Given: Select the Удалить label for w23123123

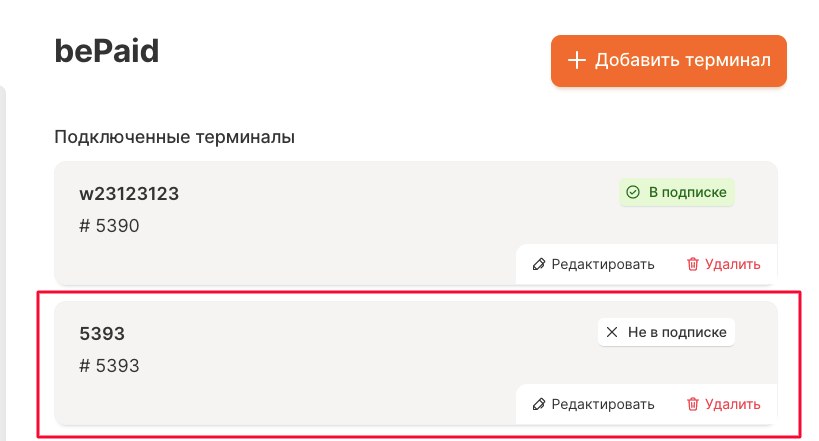Looking at the screenshot, I should (x=732, y=264).
